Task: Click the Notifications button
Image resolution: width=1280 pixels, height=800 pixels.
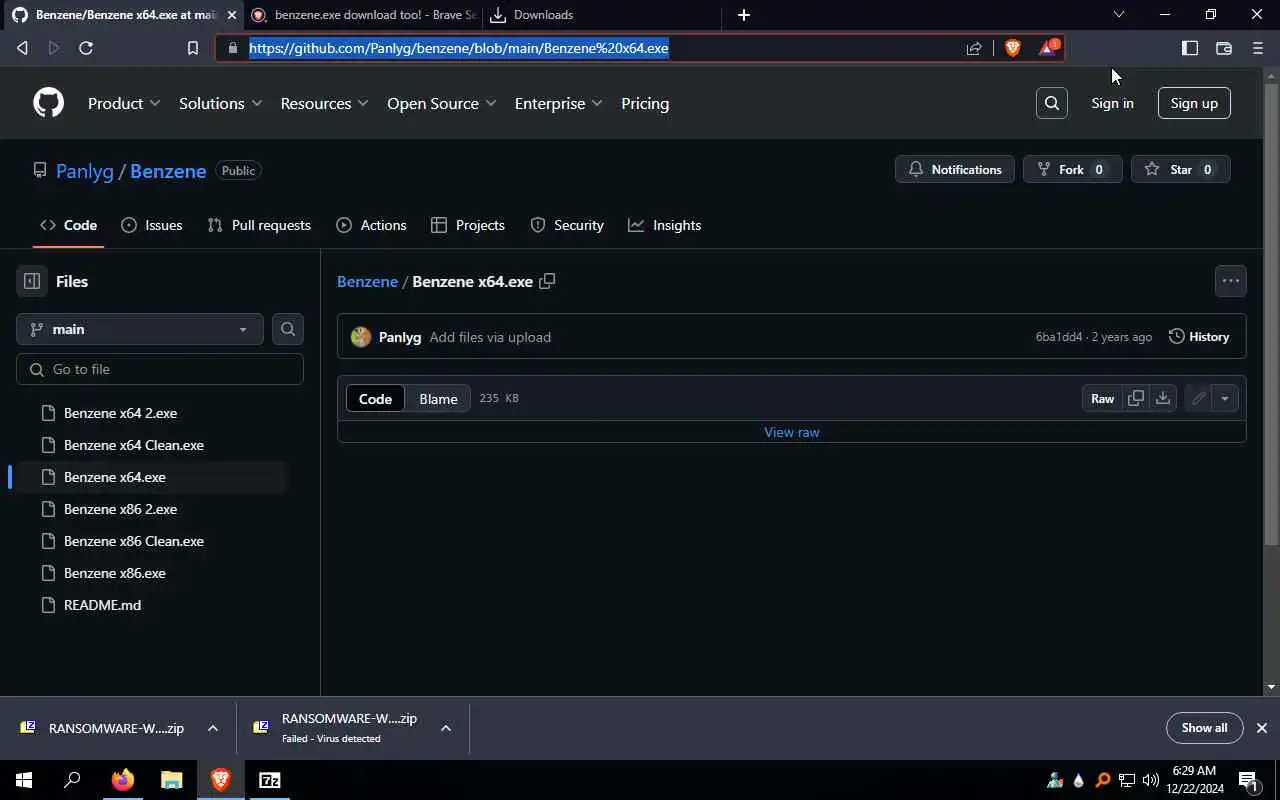Action: 955,169
